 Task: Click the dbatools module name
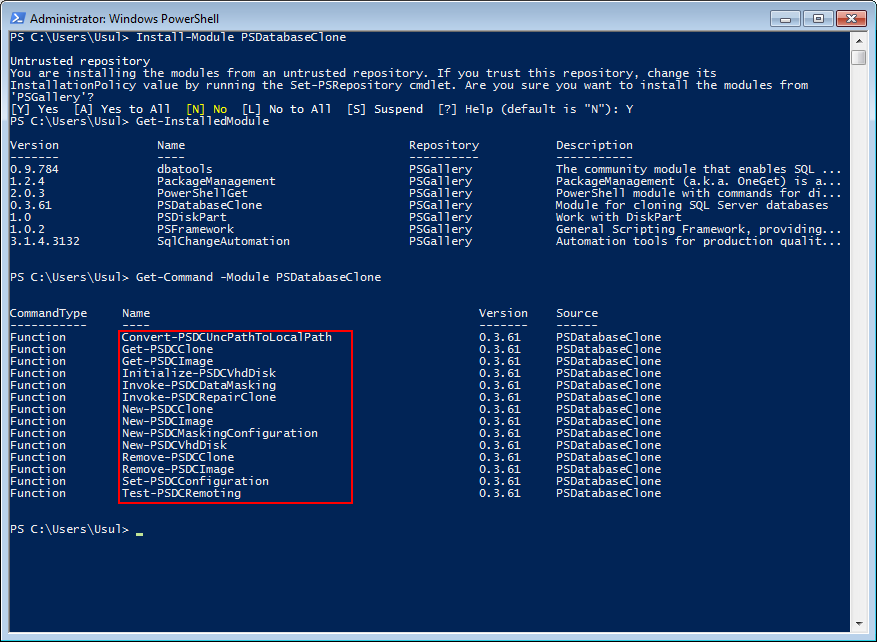pos(184,169)
